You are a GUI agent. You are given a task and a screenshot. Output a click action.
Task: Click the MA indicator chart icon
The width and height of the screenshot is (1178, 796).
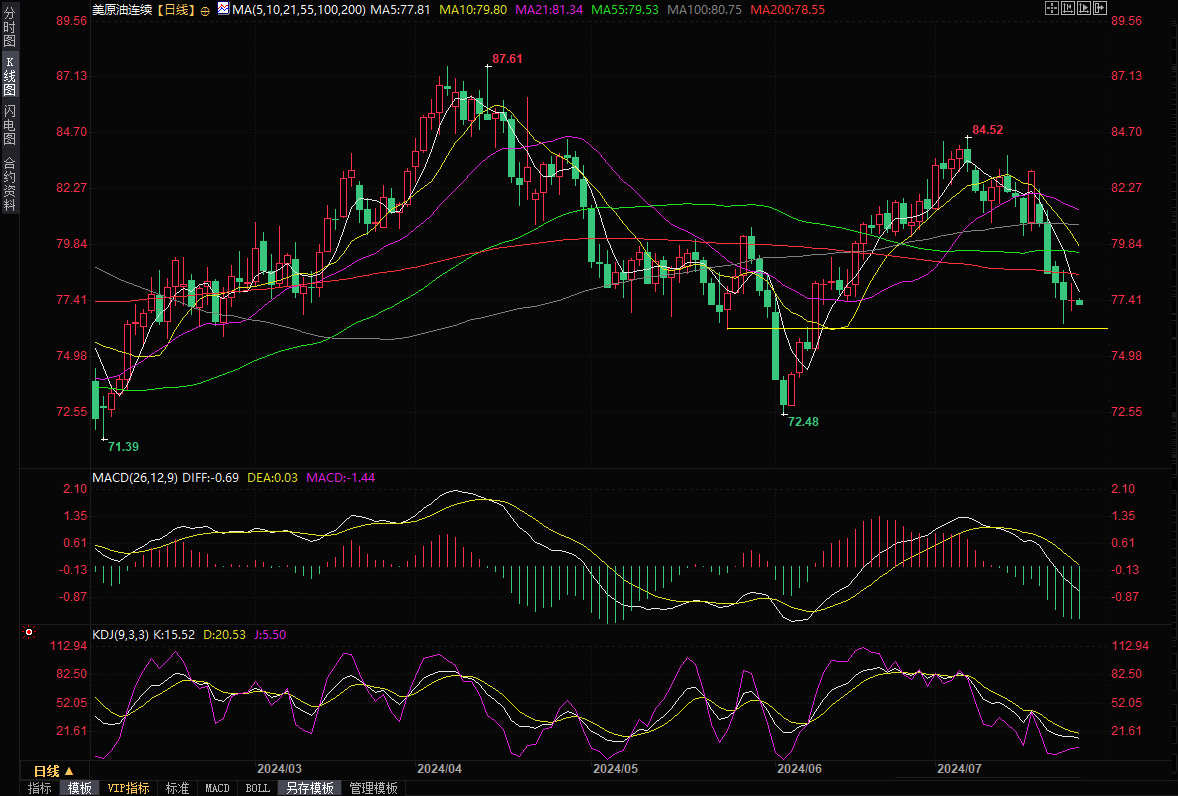point(223,9)
